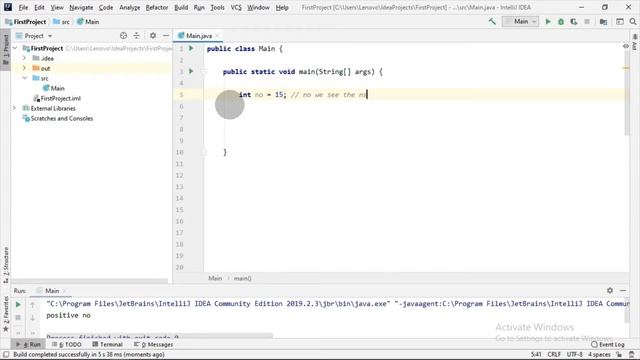640x360 pixels.
Task: Open the Terminal tool window
Action: pyautogui.click(x=107, y=344)
